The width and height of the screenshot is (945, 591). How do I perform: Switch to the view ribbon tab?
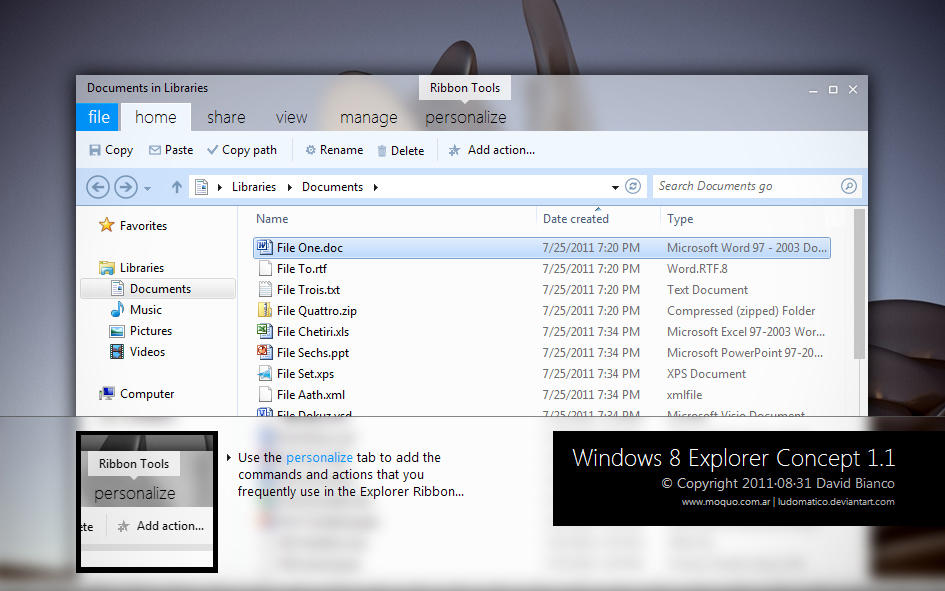coord(291,117)
